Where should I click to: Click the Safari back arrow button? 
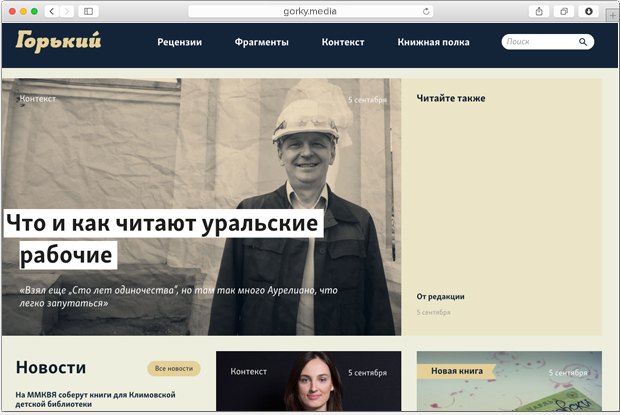(52, 11)
